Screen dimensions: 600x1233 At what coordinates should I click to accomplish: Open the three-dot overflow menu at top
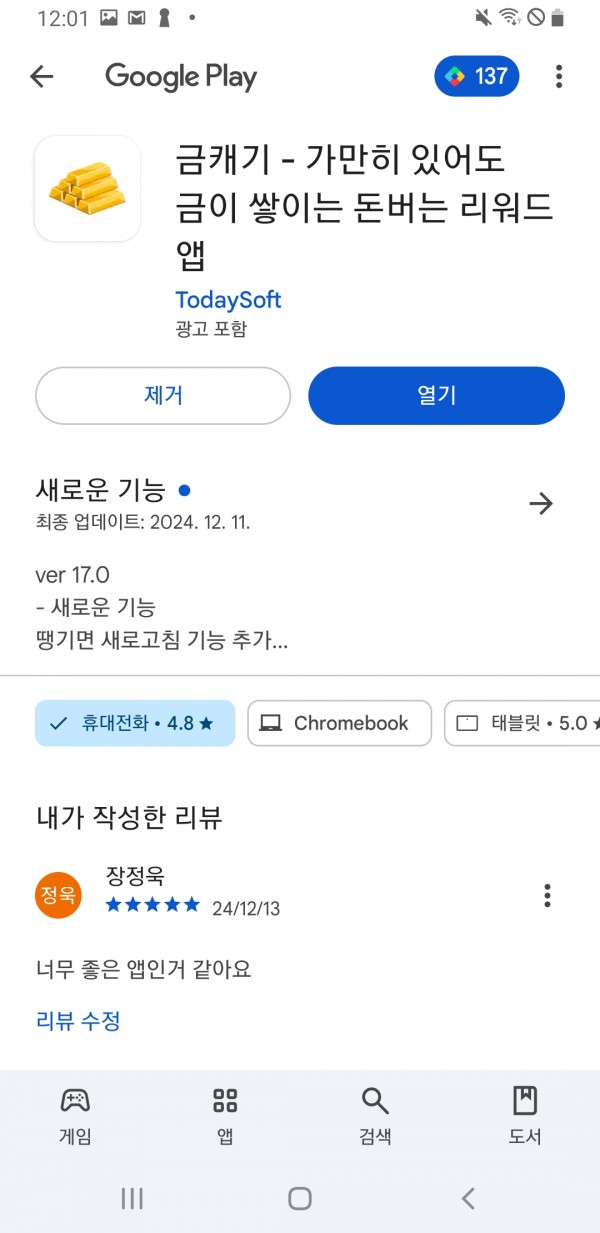click(x=559, y=77)
